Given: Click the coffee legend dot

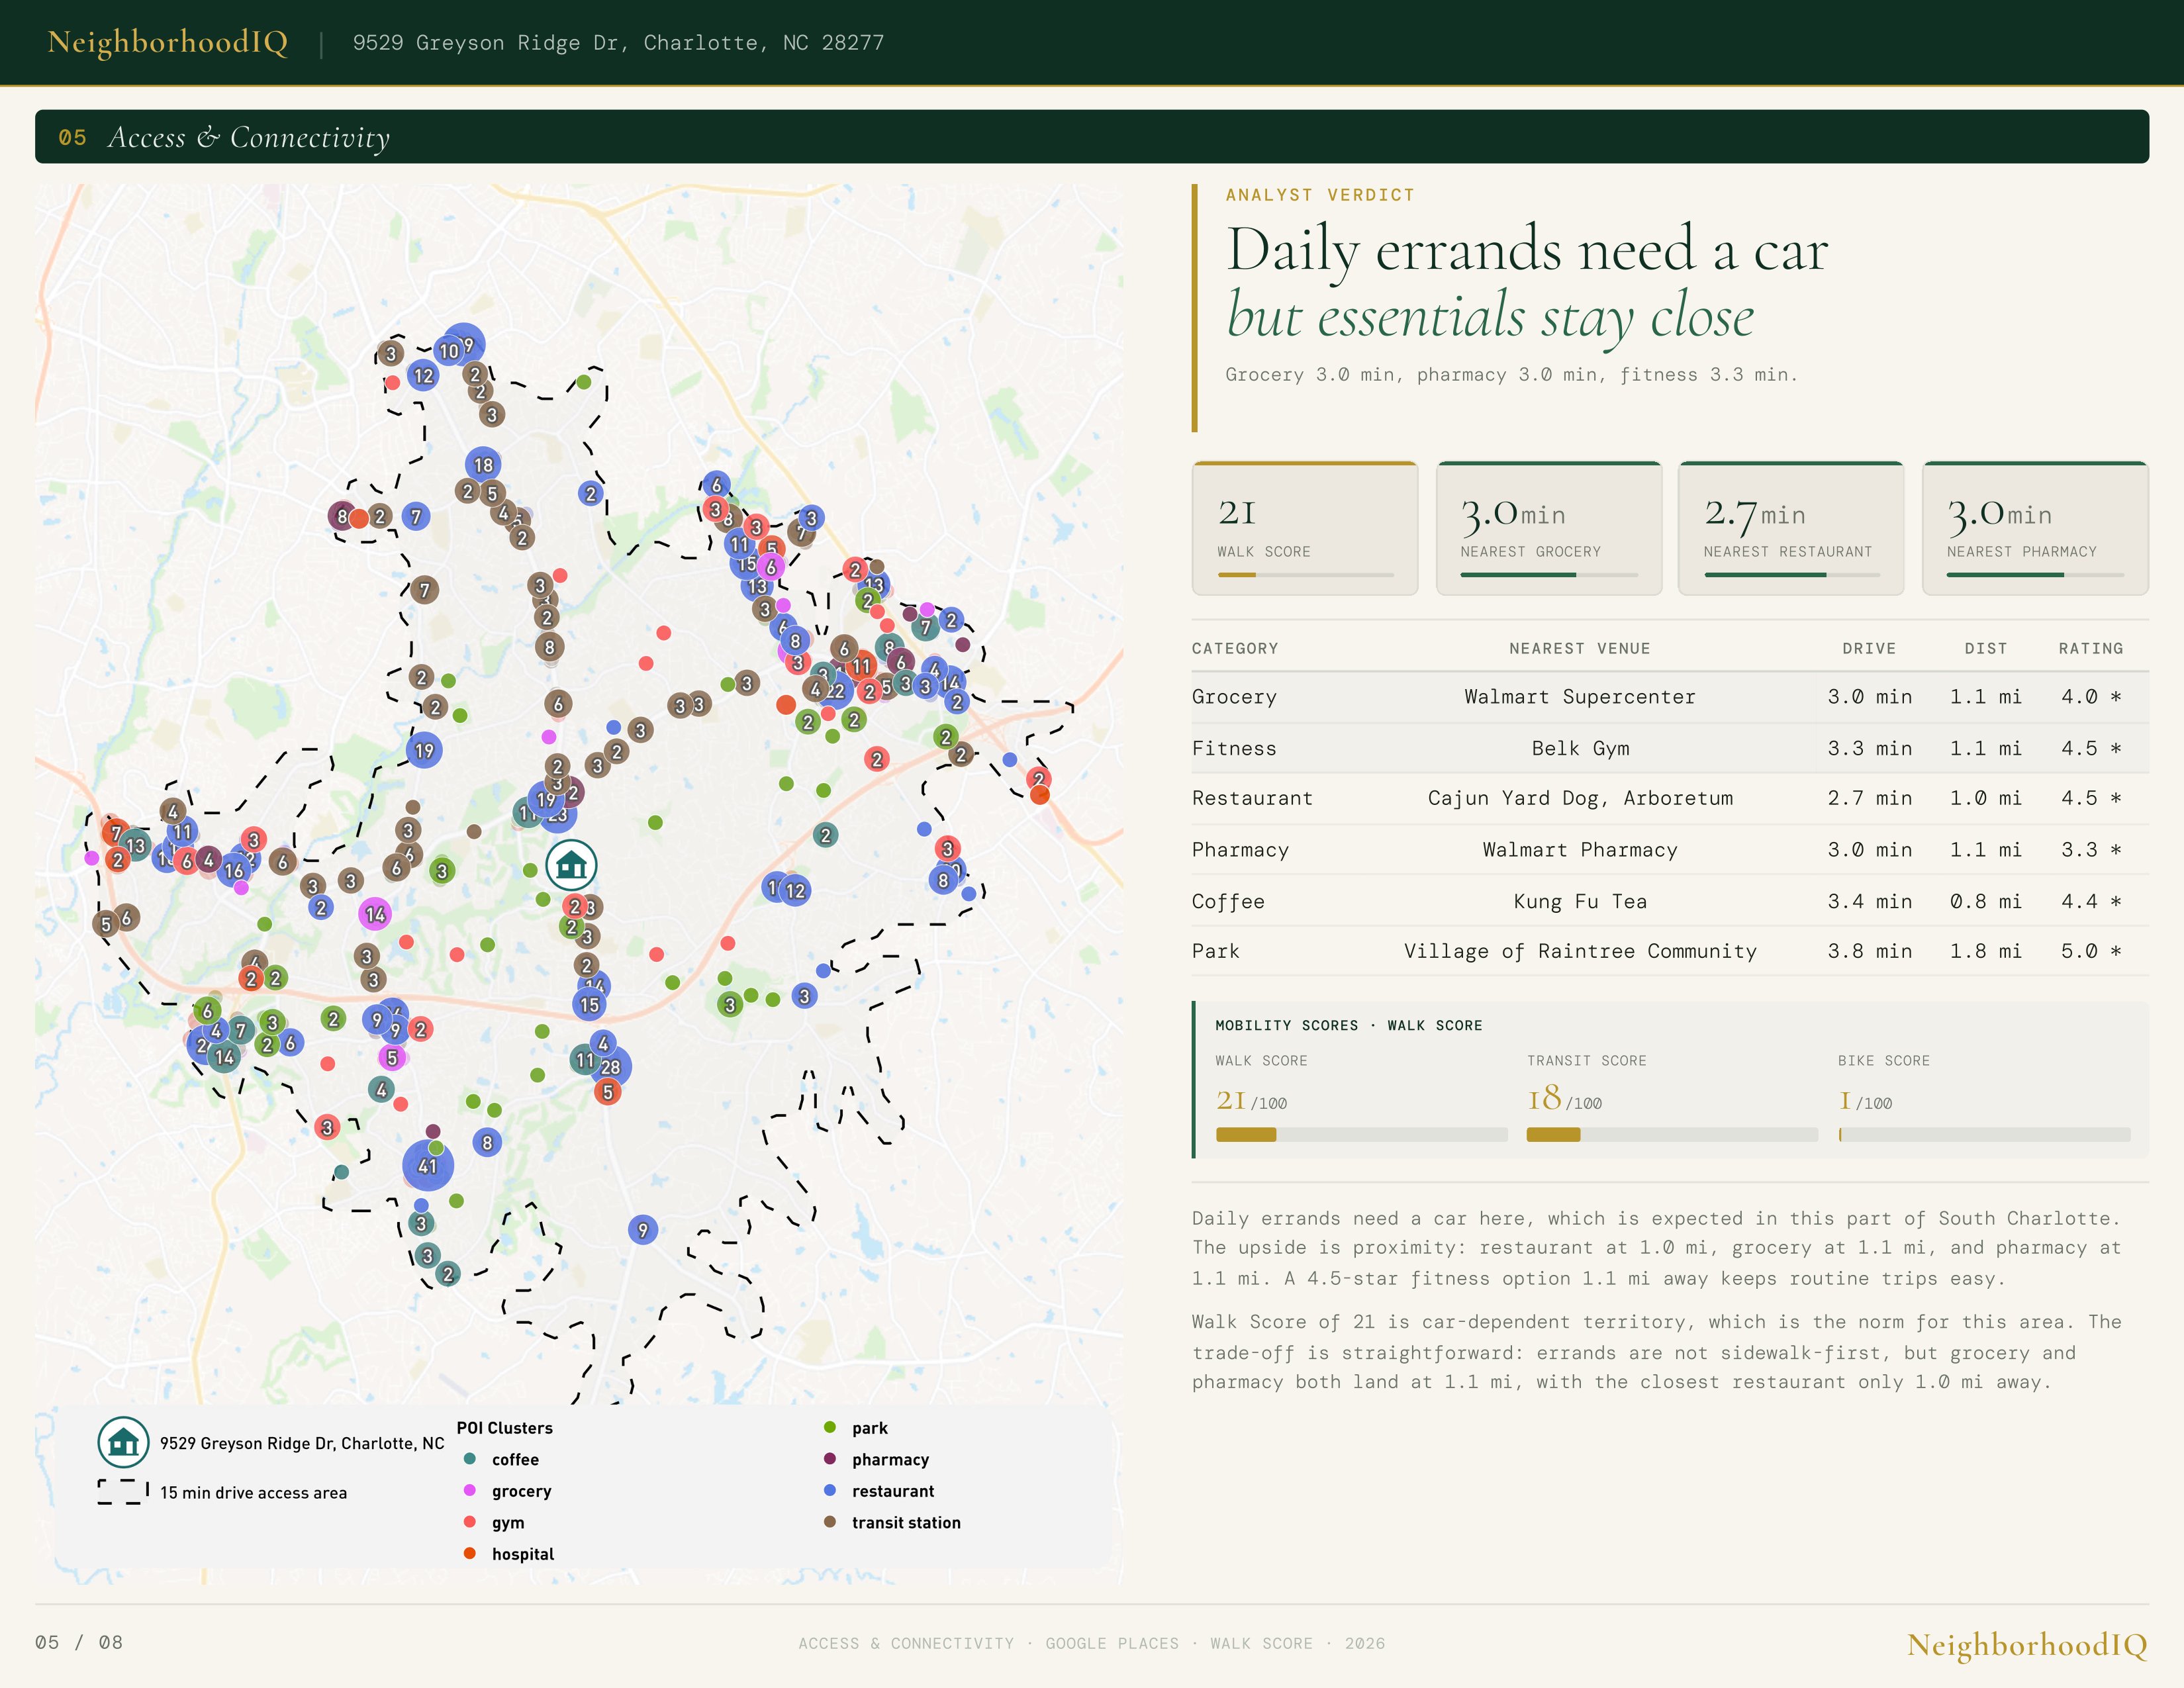Looking at the screenshot, I should pyautogui.click(x=470, y=1459).
